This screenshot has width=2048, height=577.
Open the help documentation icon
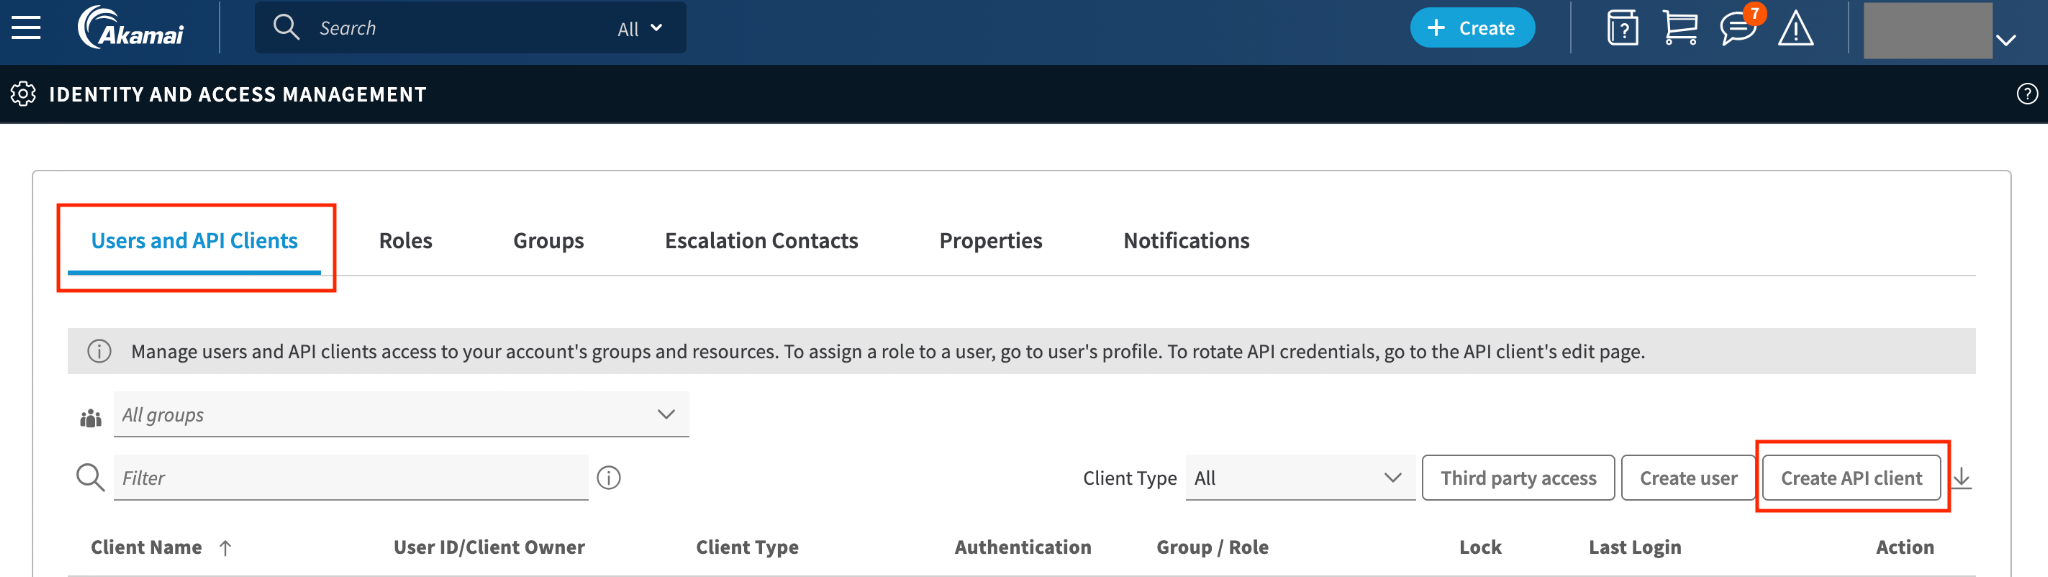click(1622, 28)
